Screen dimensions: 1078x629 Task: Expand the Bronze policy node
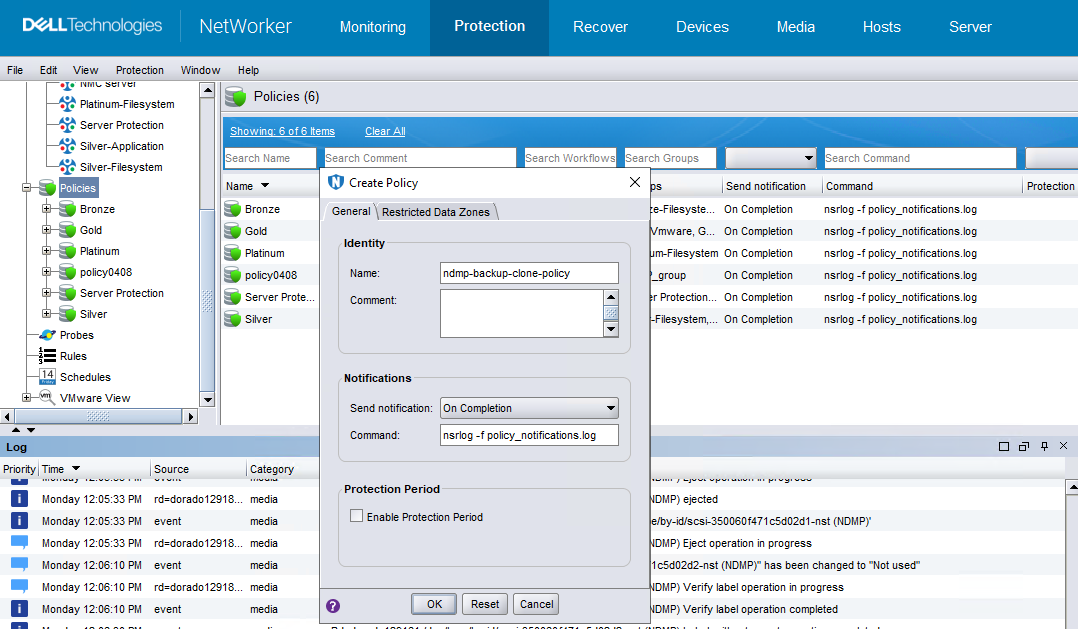(x=47, y=209)
